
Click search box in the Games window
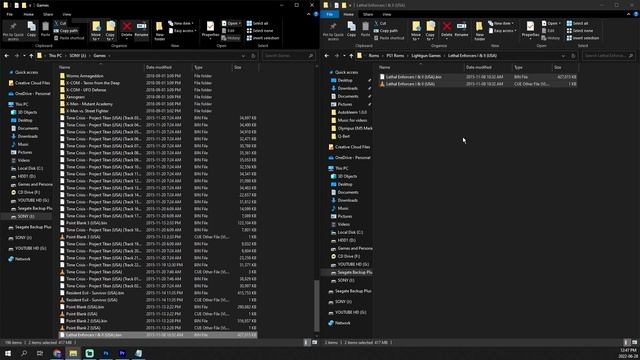(288, 56)
